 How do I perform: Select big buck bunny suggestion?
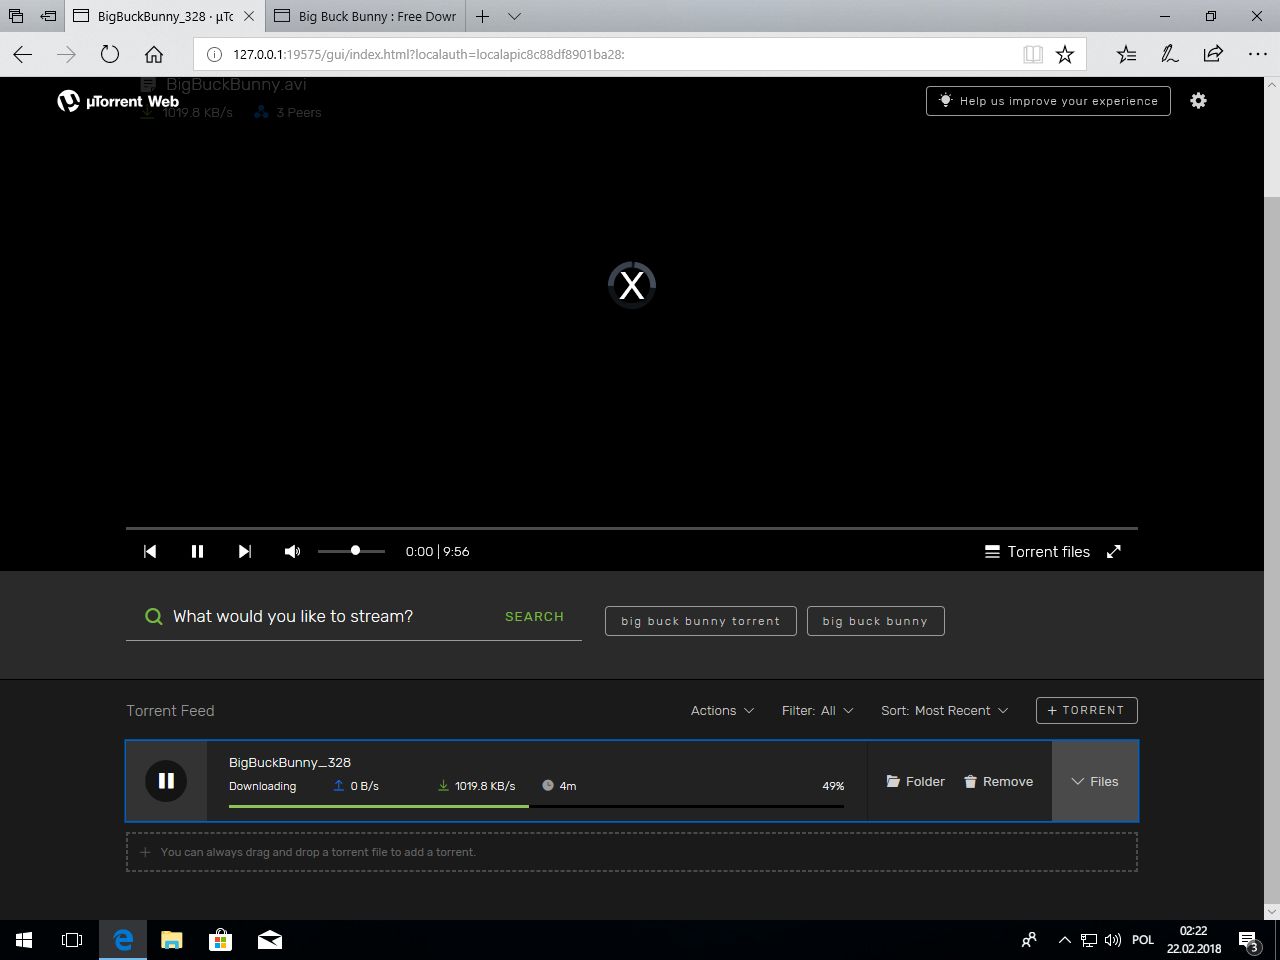[875, 621]
